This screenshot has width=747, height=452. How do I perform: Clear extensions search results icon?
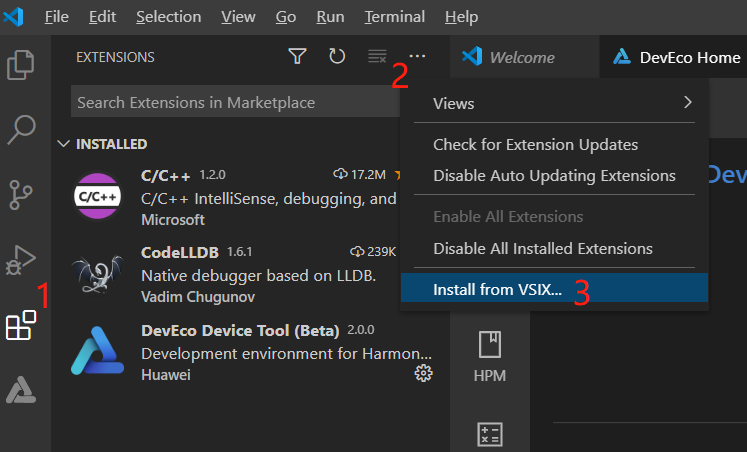(x=377, y=57)
